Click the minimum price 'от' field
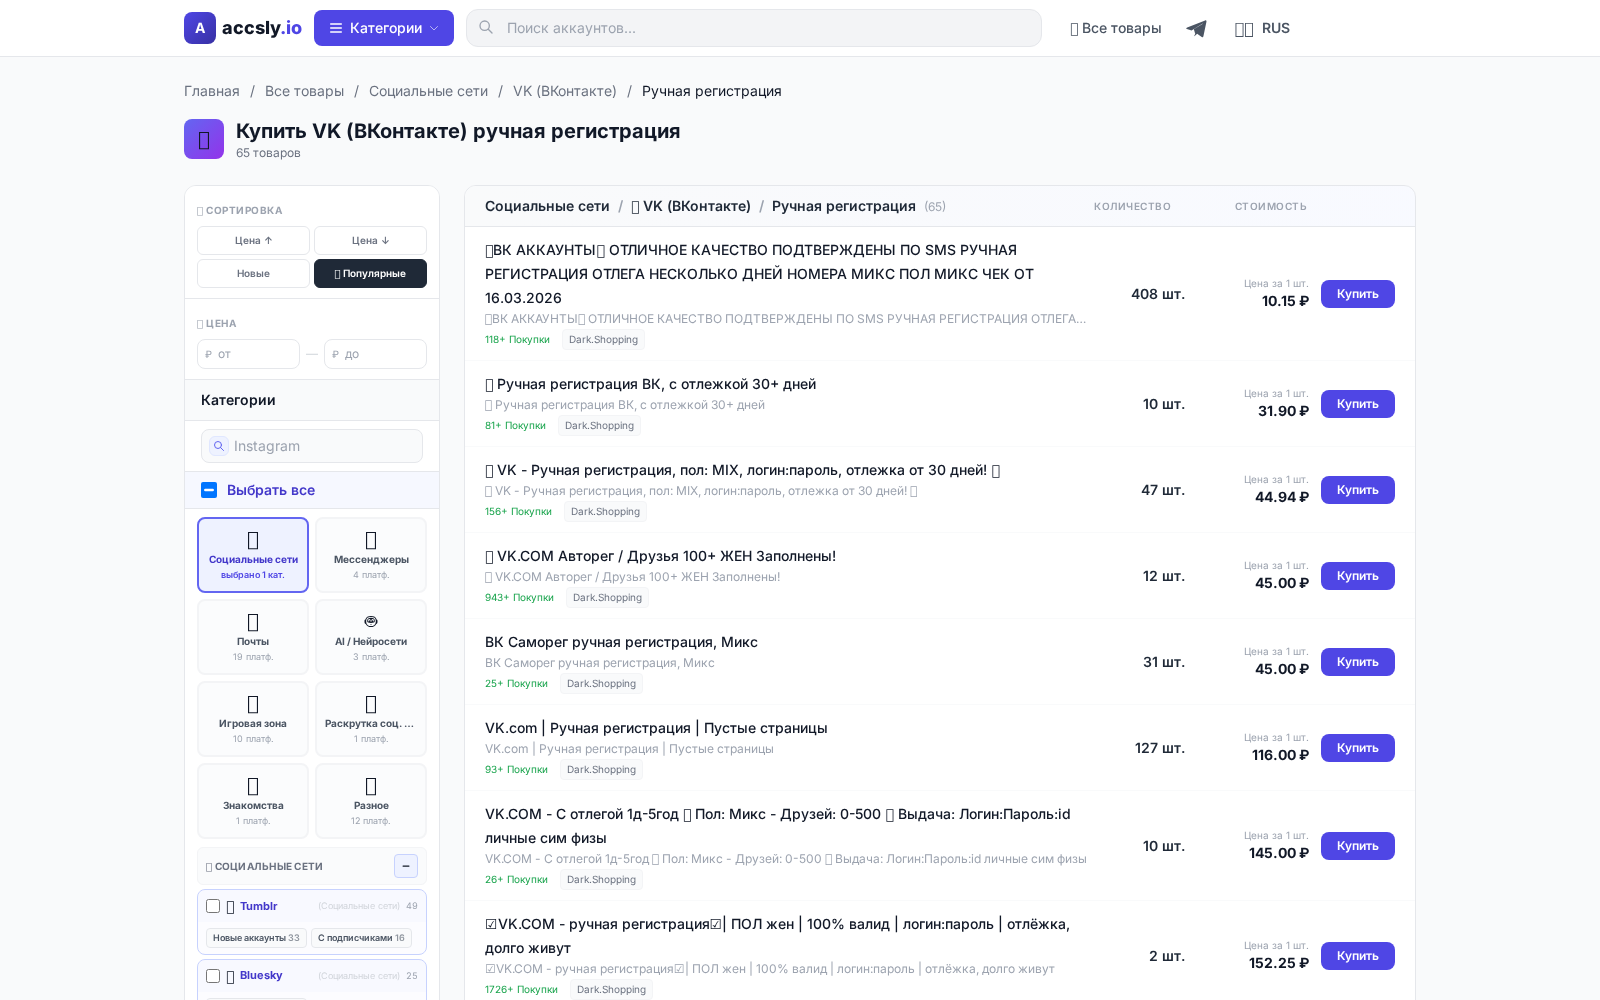Viewport: 1600px width, 1000px height. pos(248,354)
